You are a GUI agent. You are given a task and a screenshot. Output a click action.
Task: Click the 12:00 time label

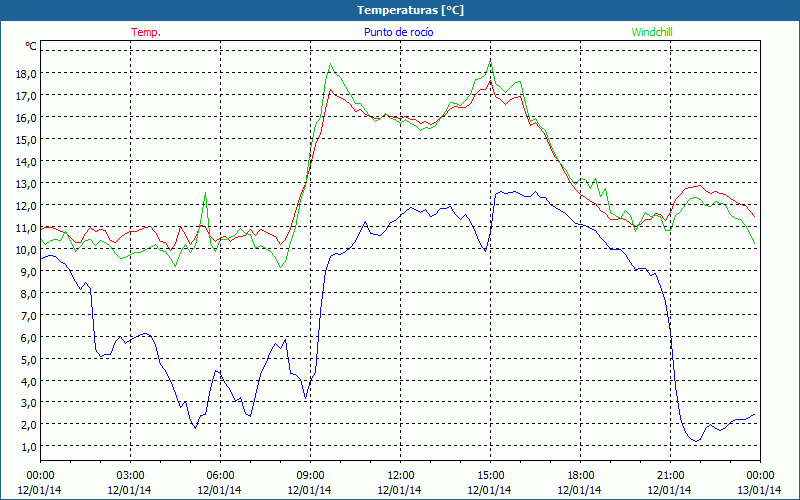click(400, 476)
